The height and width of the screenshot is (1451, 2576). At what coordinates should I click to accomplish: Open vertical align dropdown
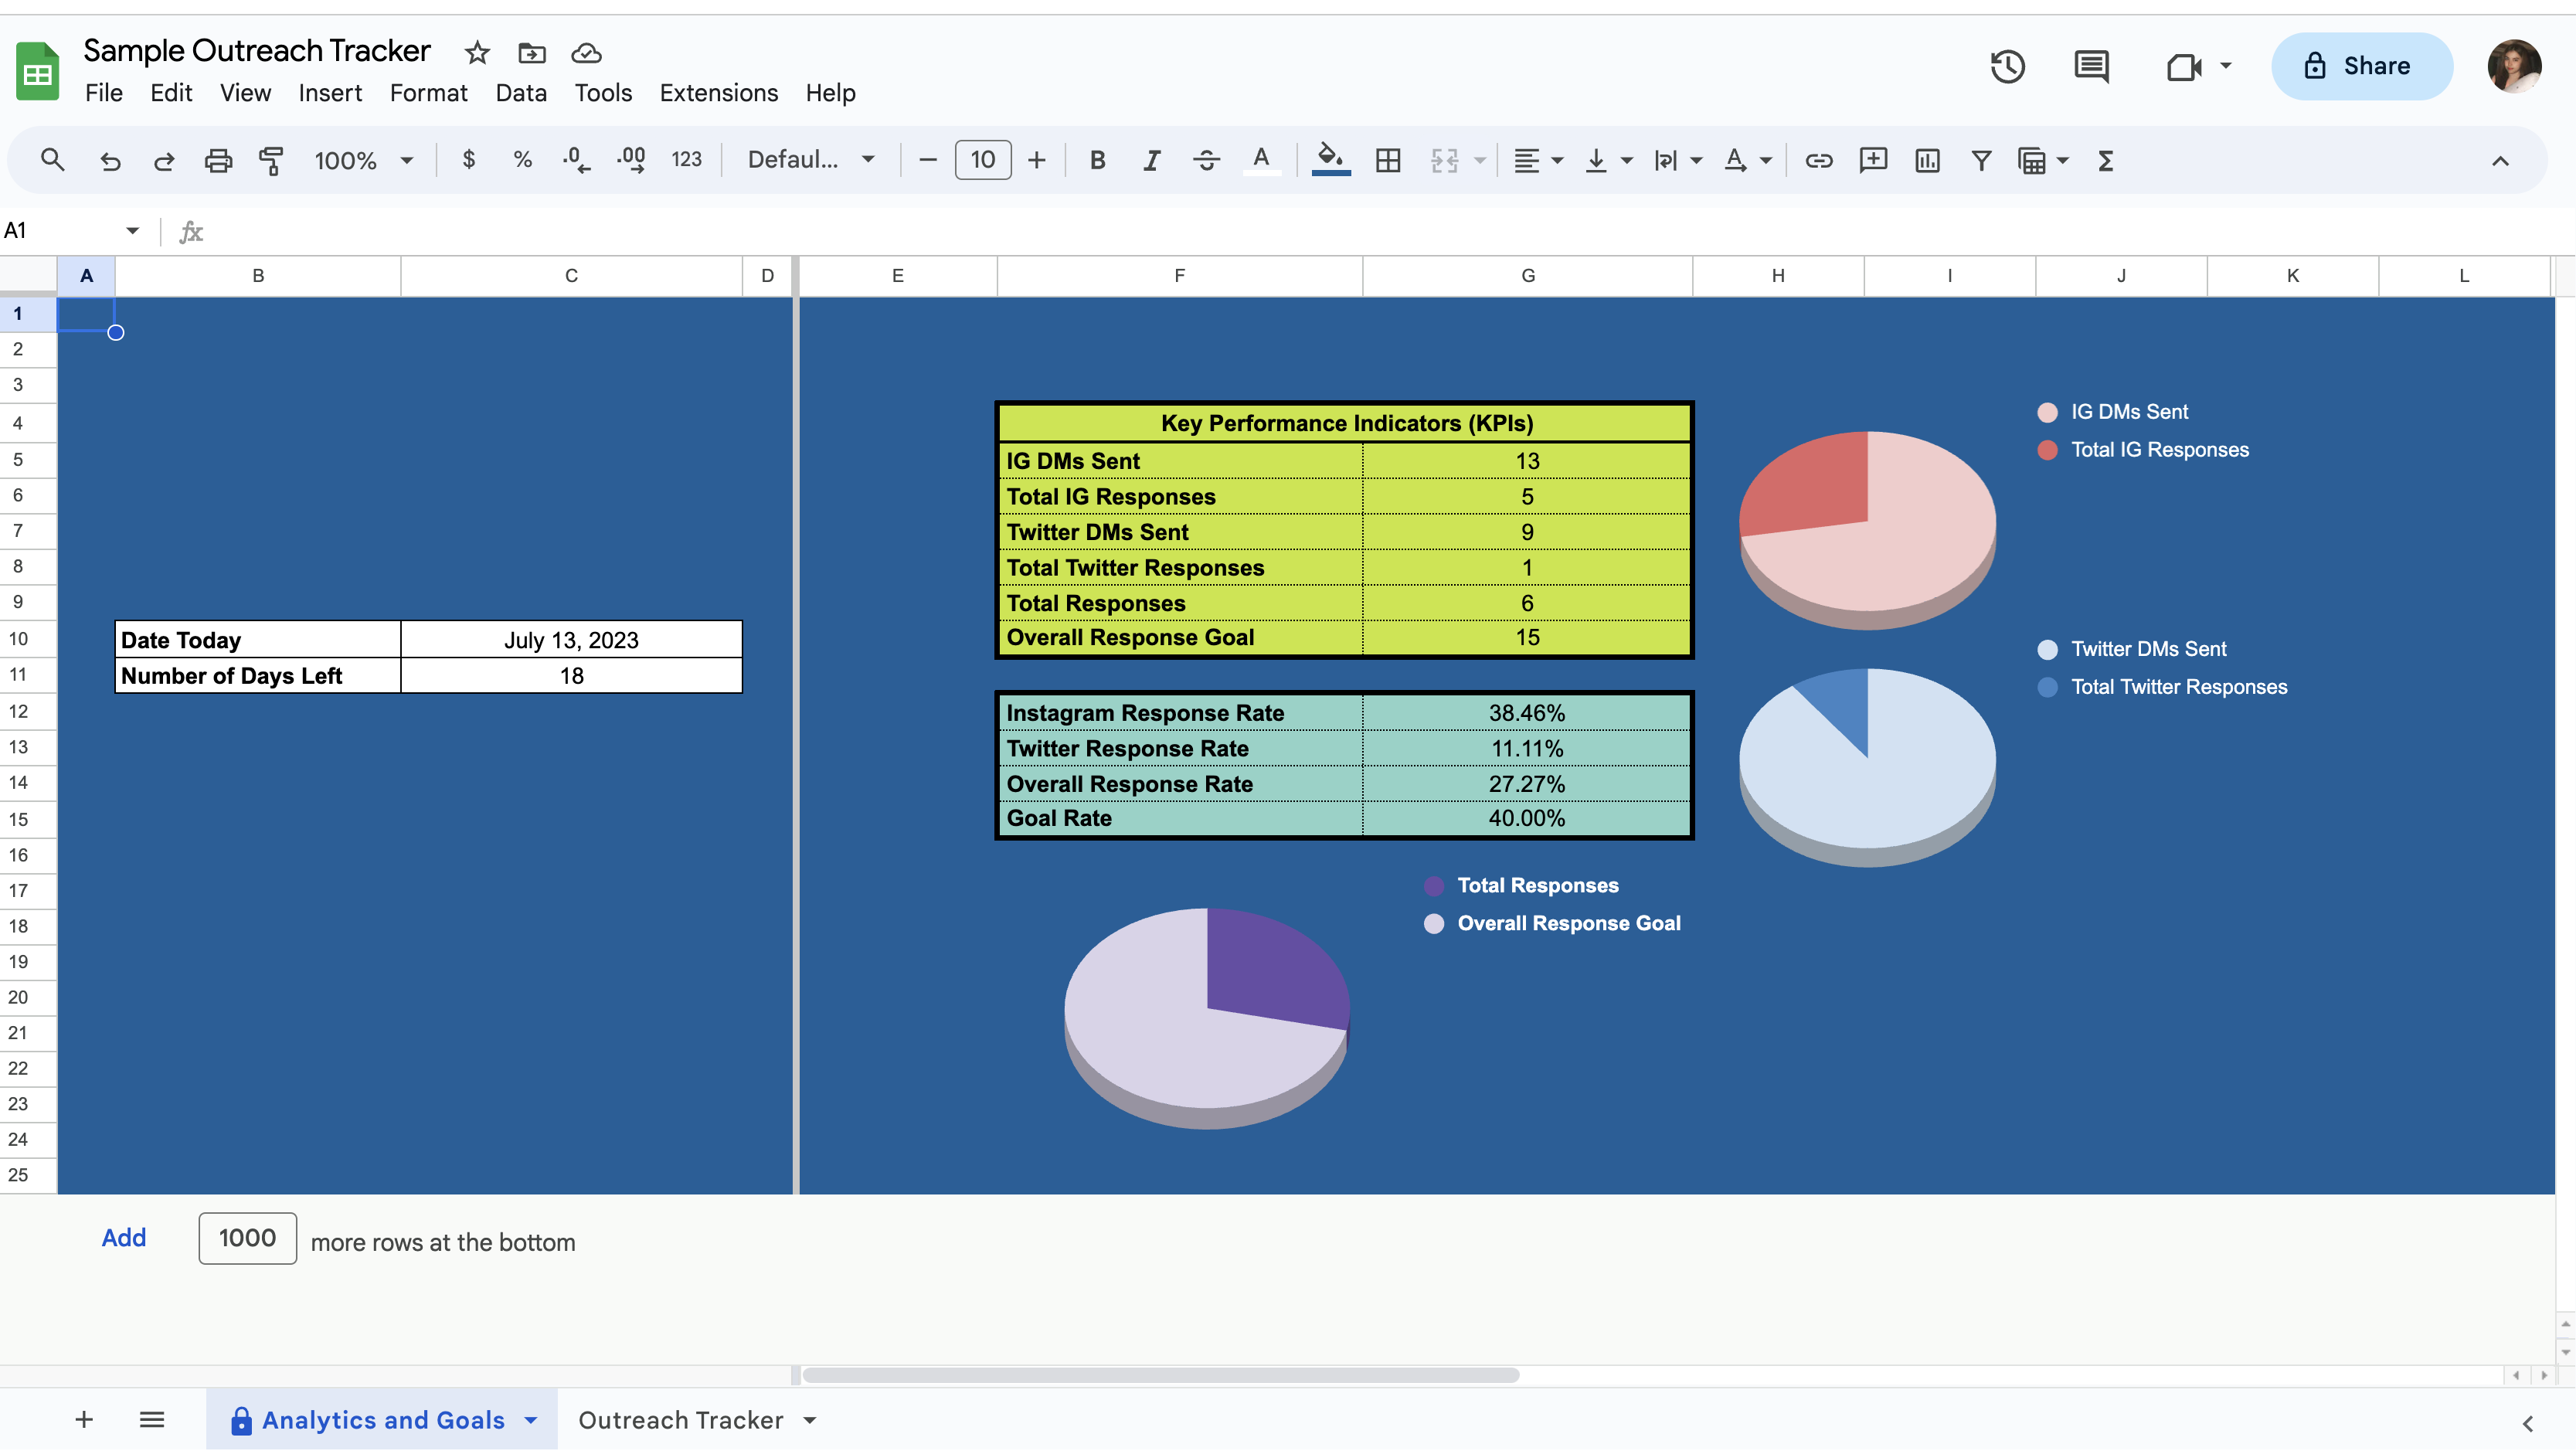coord(1608,160)
